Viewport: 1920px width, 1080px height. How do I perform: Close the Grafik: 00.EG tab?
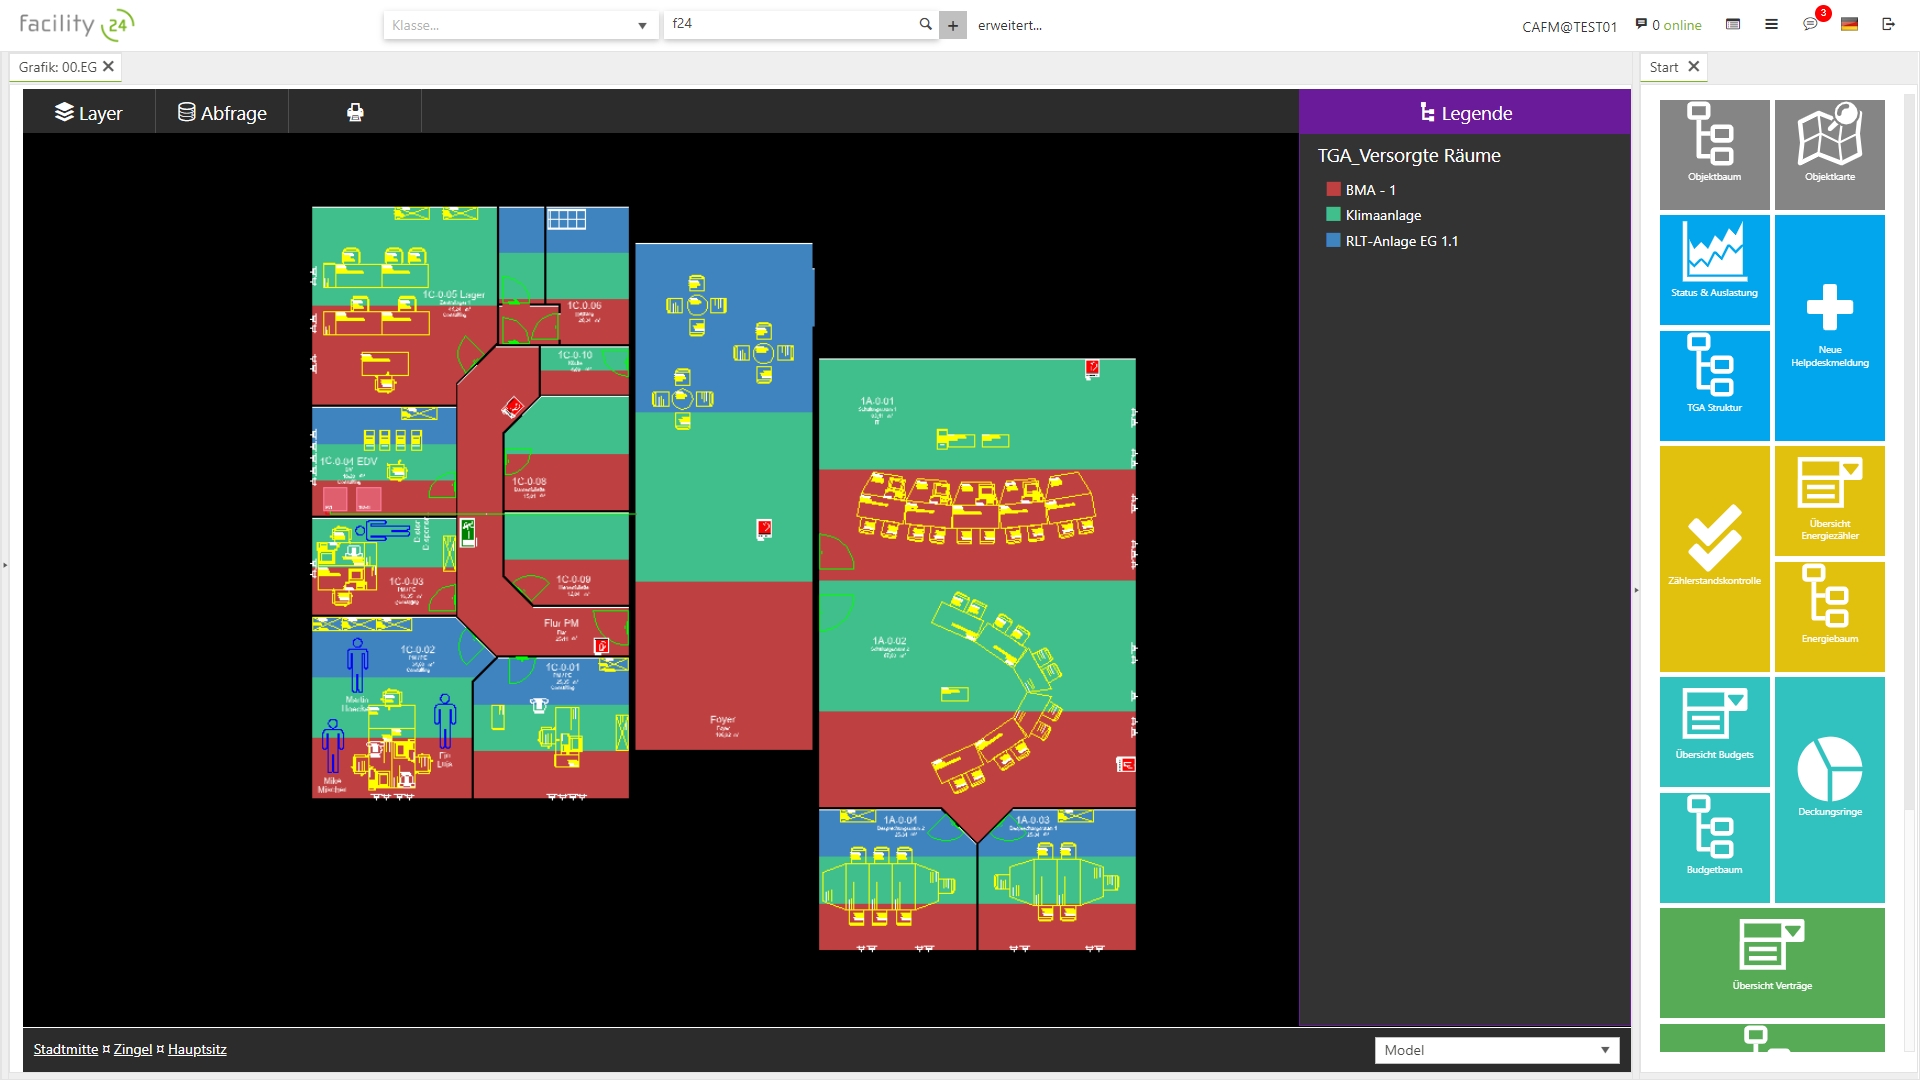[109, 66]
